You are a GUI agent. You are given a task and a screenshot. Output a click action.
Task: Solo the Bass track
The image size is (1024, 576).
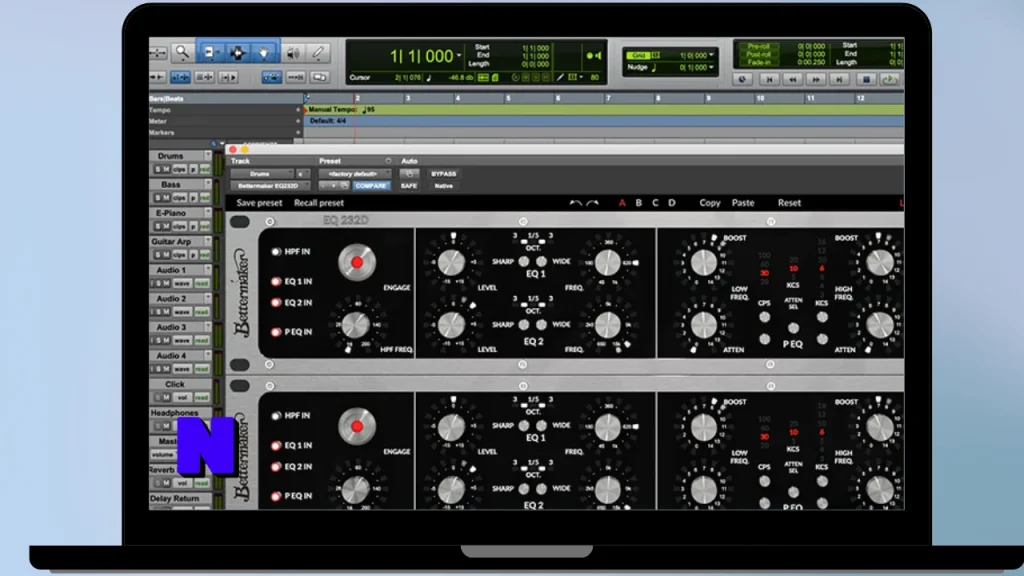click(x=157, y=198)
